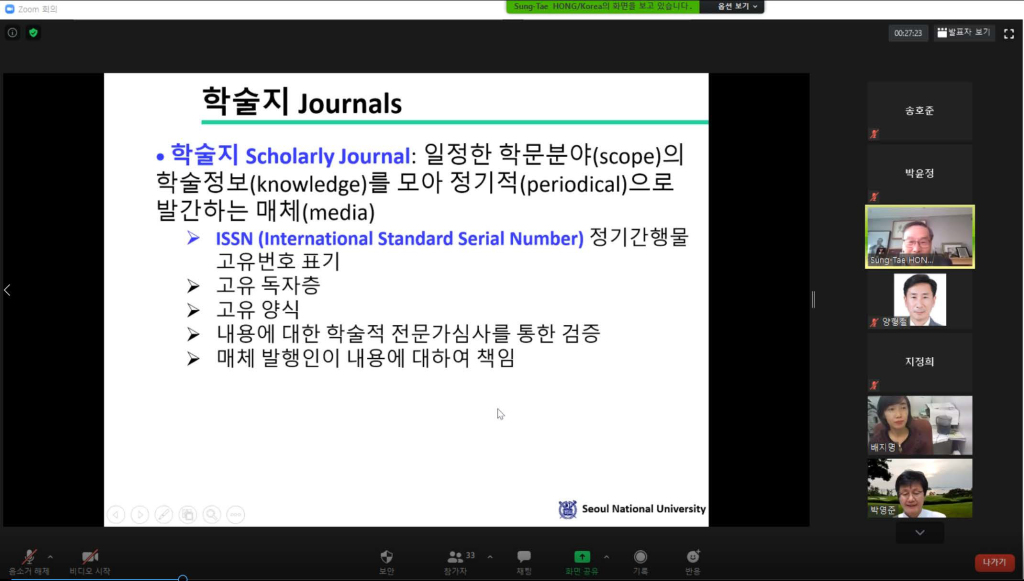Unmute microphone with the 음소거 해제 button
Viewport: 1024px width, 581px height.
(29, 560)
